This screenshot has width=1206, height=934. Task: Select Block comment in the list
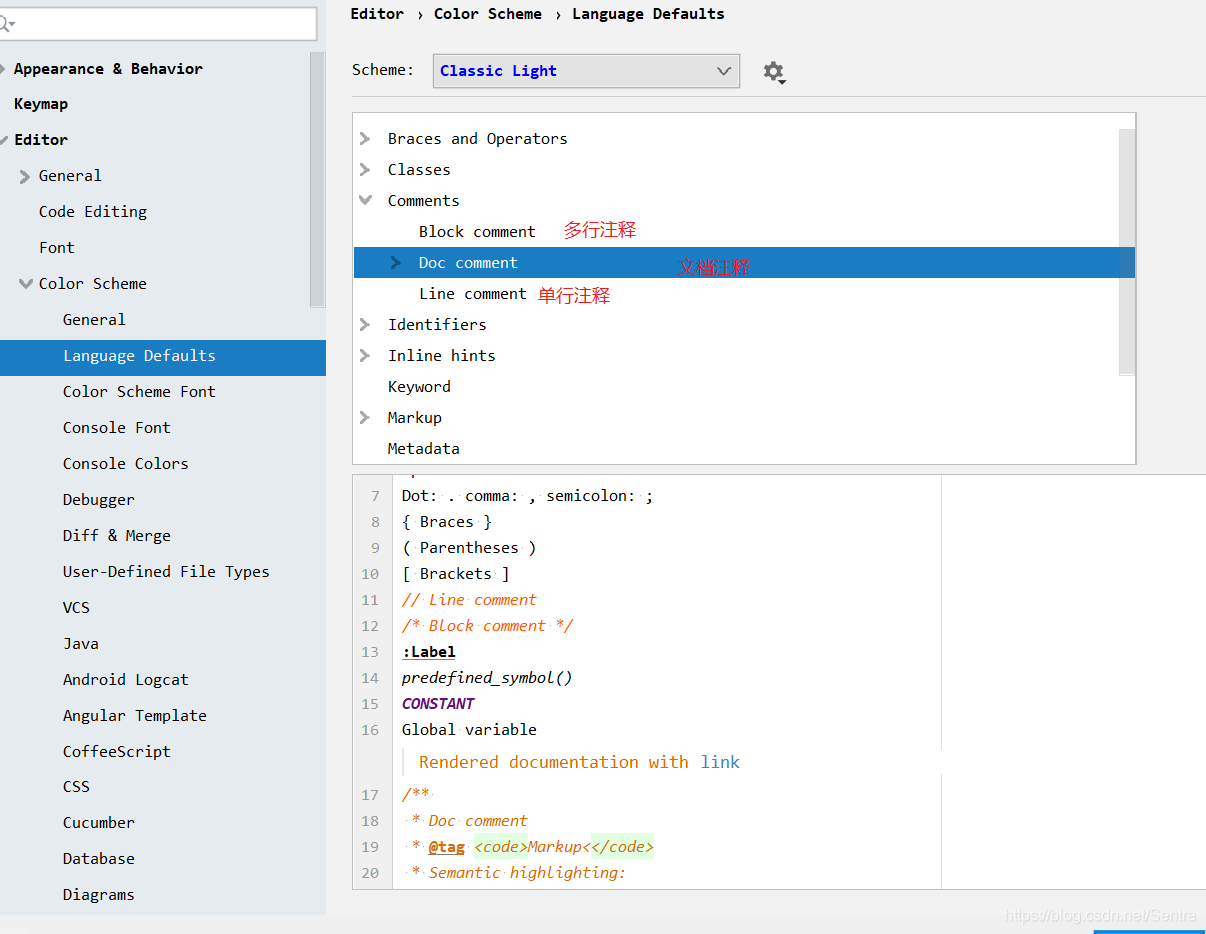point(477,231)
